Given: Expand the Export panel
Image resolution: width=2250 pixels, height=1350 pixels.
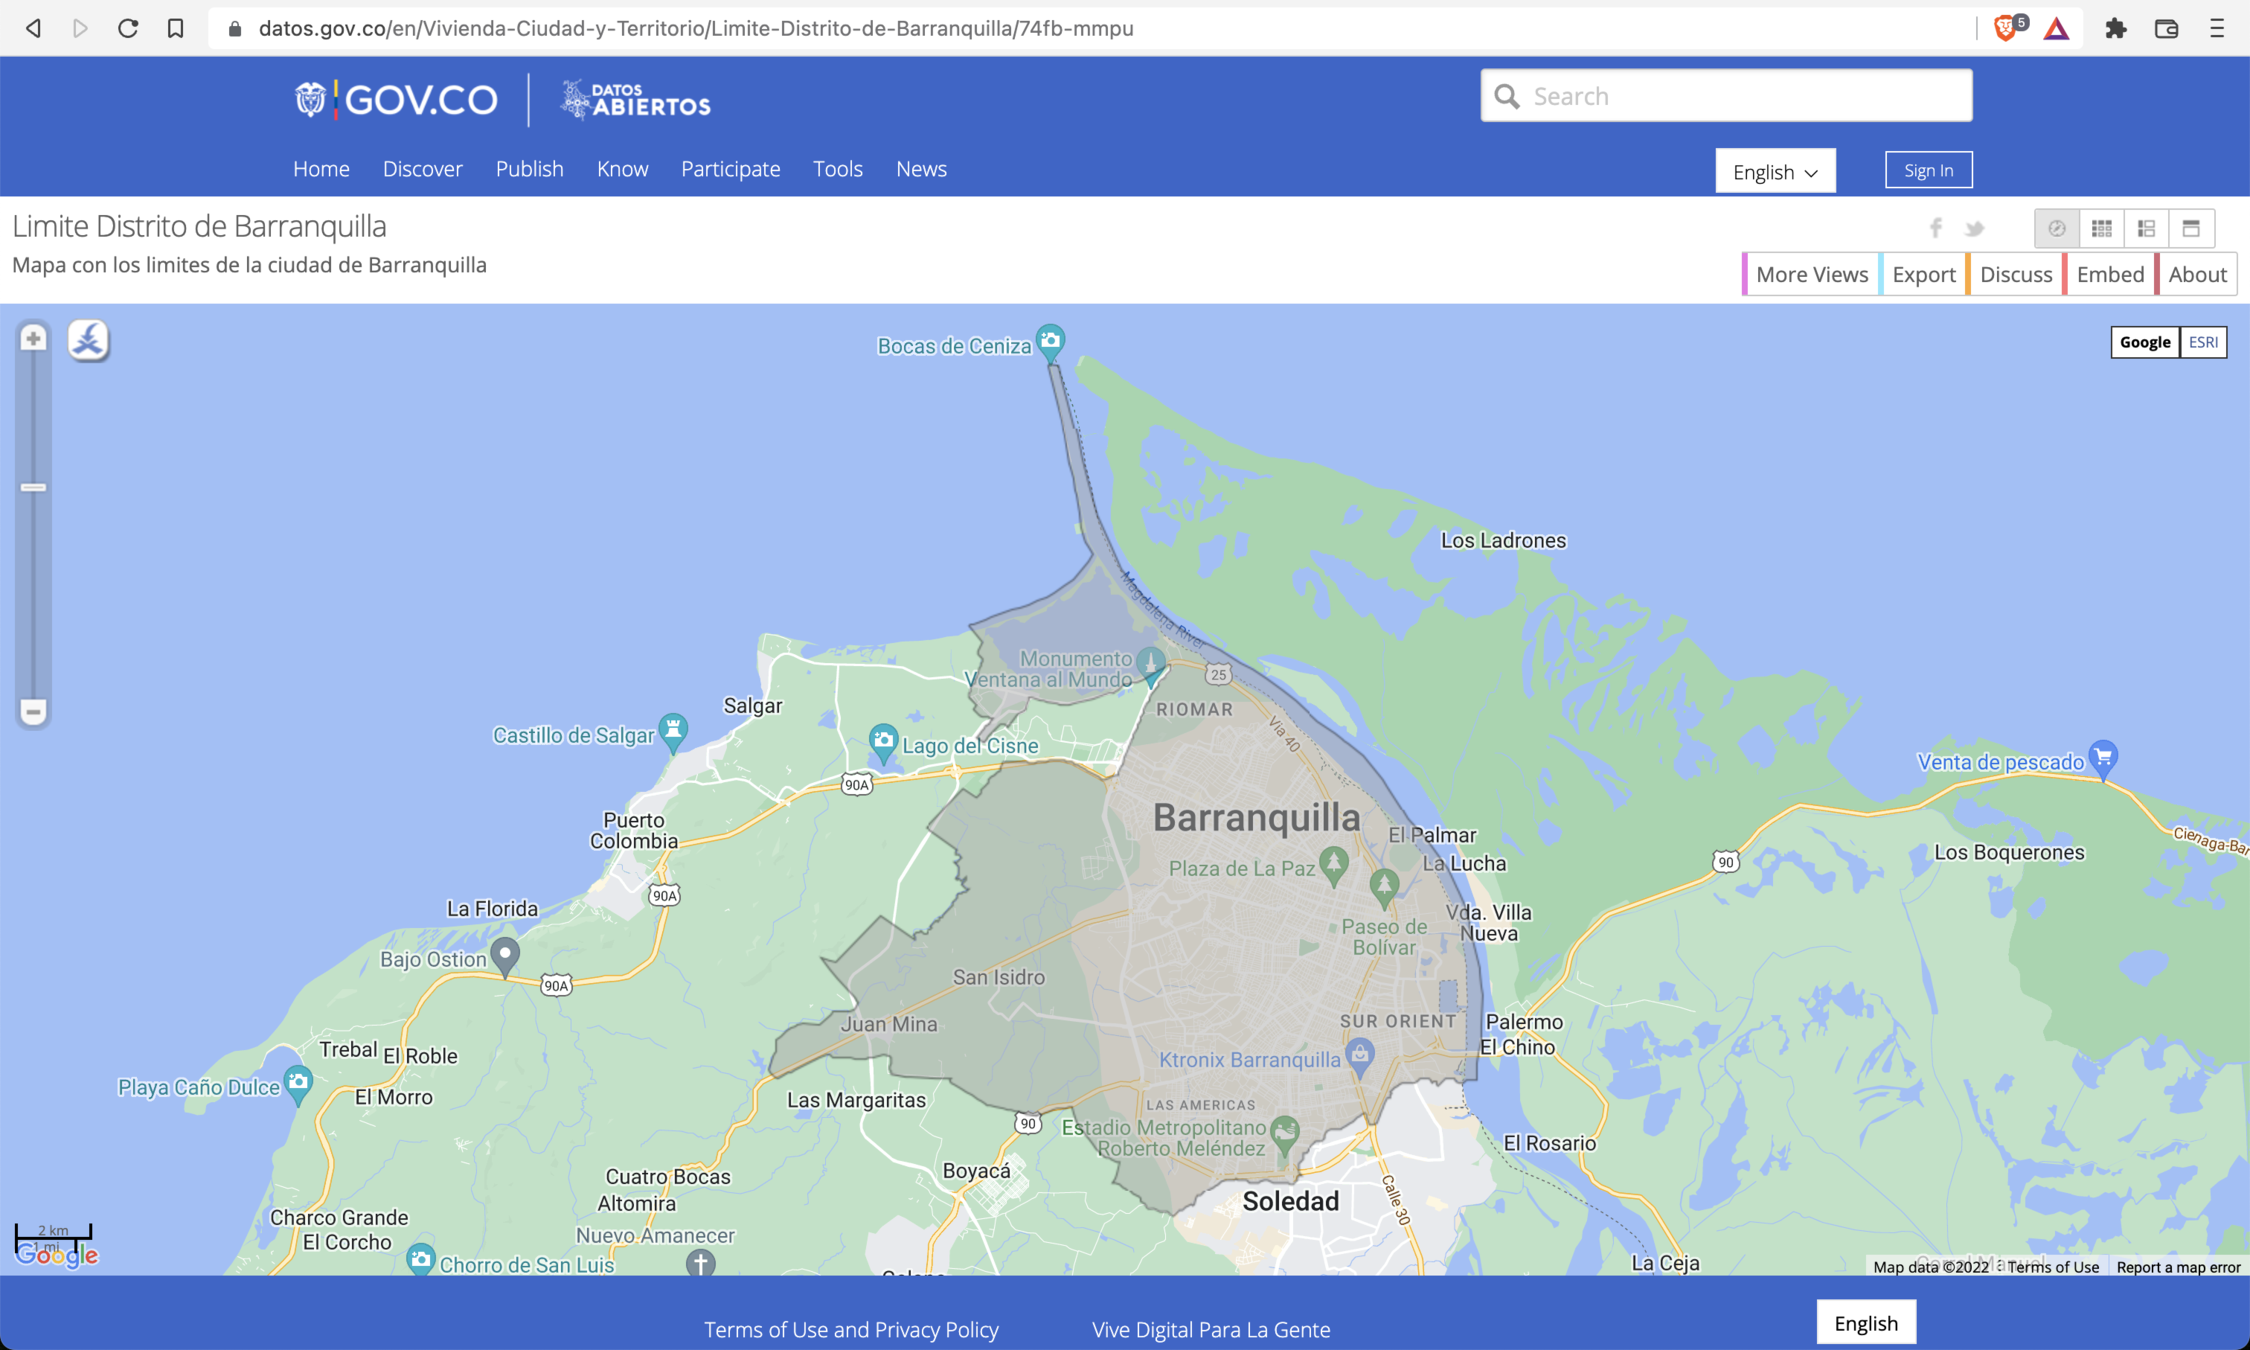Looking at the screenshot, I should click(x=1923, y=274).
